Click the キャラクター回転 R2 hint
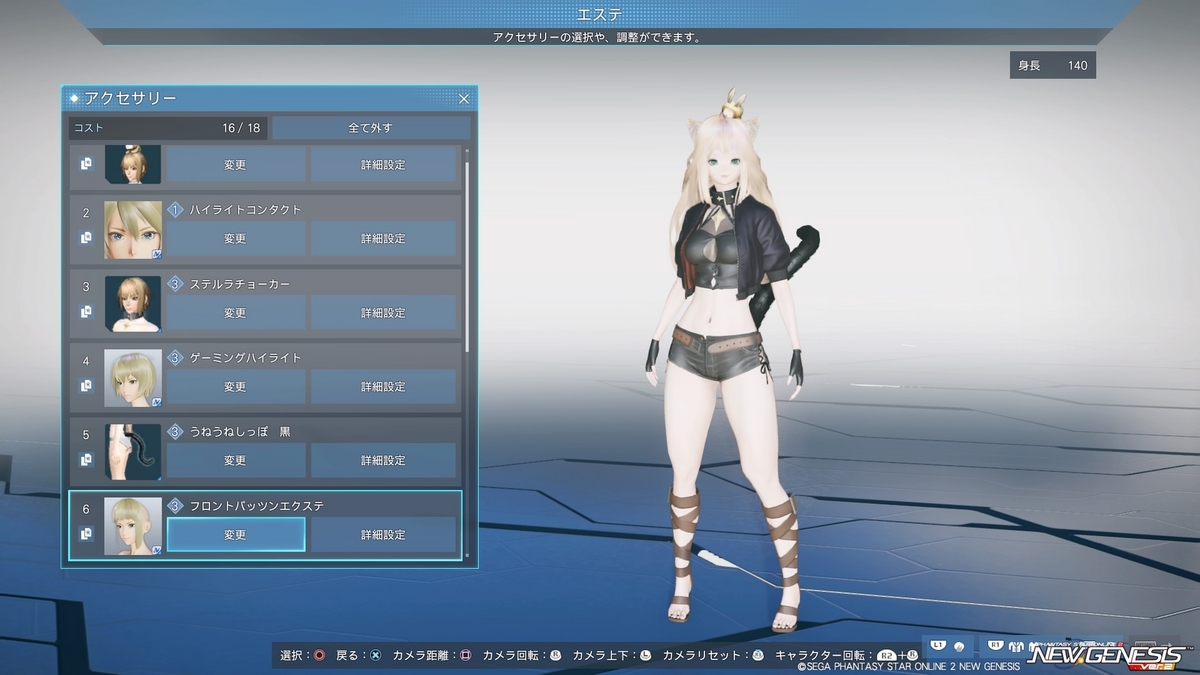This screenshot has width=1200, height=675. coord(886,656)
